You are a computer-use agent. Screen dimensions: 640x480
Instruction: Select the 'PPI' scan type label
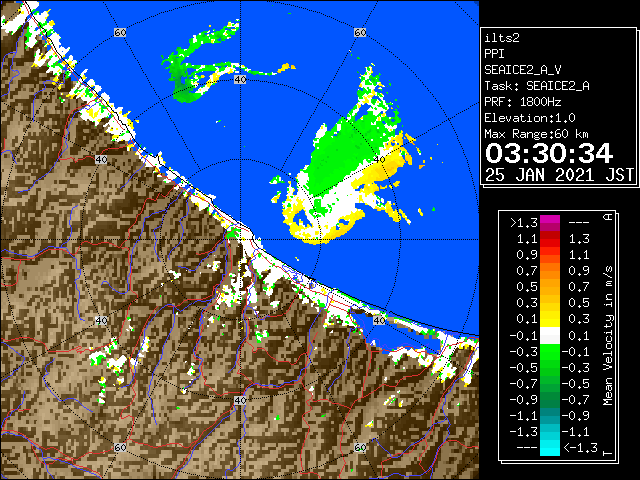494,54
